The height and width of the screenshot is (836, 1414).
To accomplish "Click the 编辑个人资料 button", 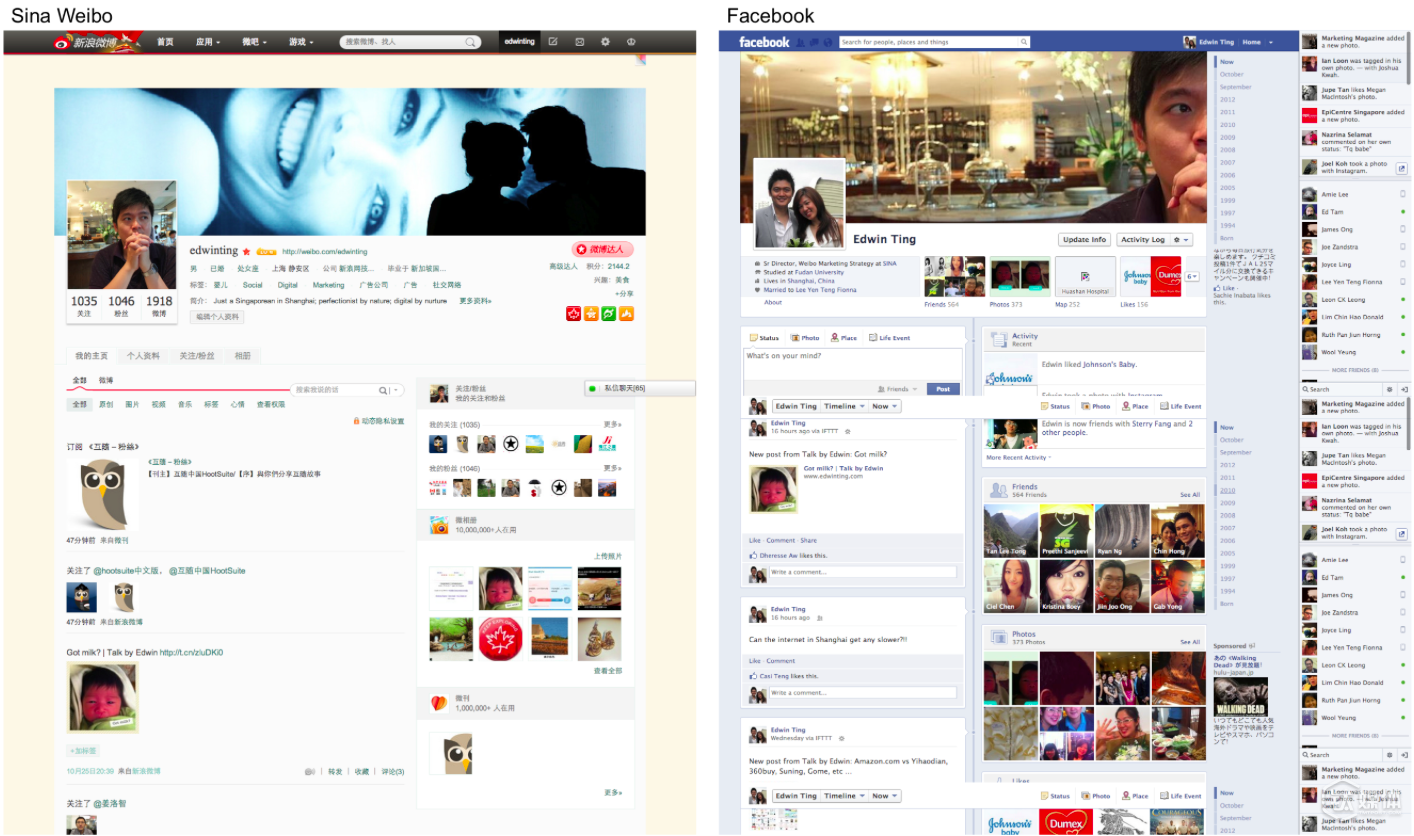I will pos(216,317).
